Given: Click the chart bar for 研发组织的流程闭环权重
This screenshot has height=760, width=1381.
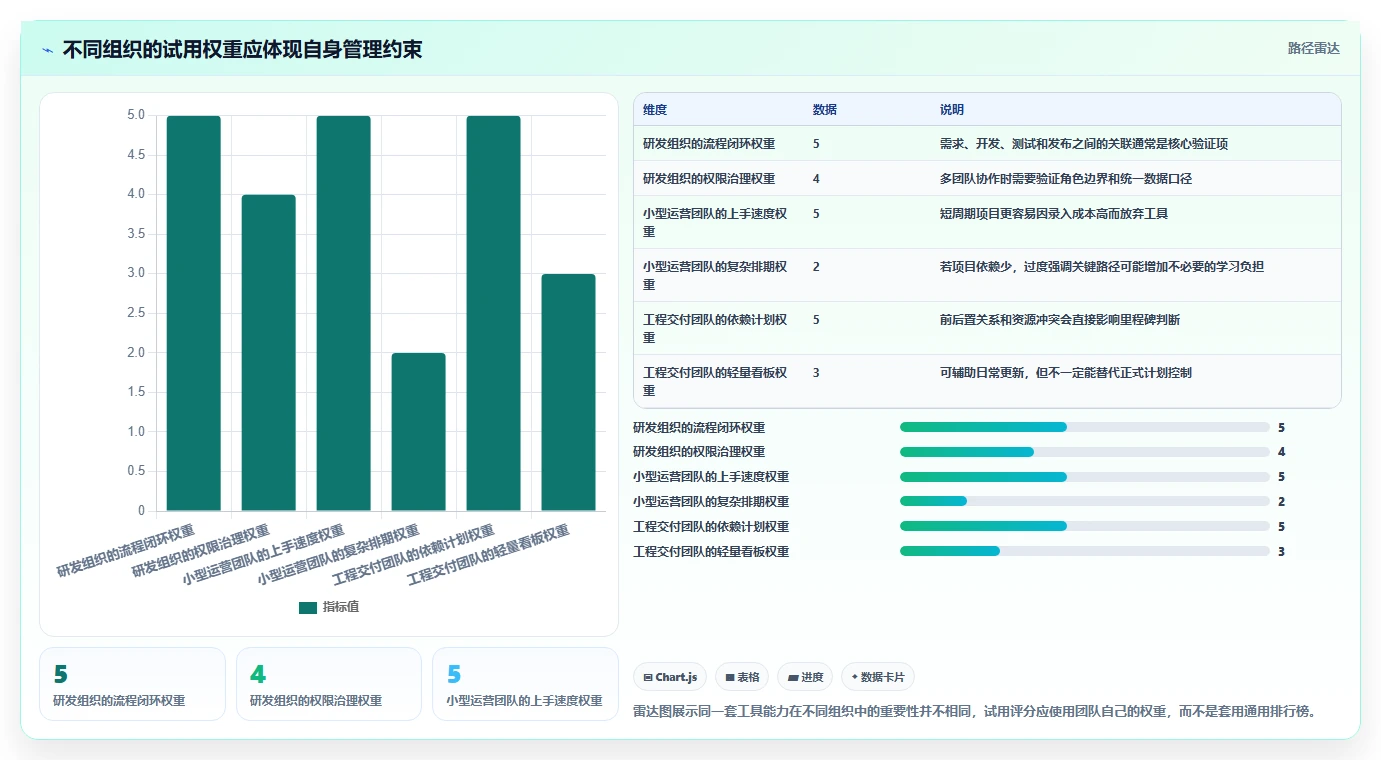Looking at the screenshot, I should [x=194, y=313].
